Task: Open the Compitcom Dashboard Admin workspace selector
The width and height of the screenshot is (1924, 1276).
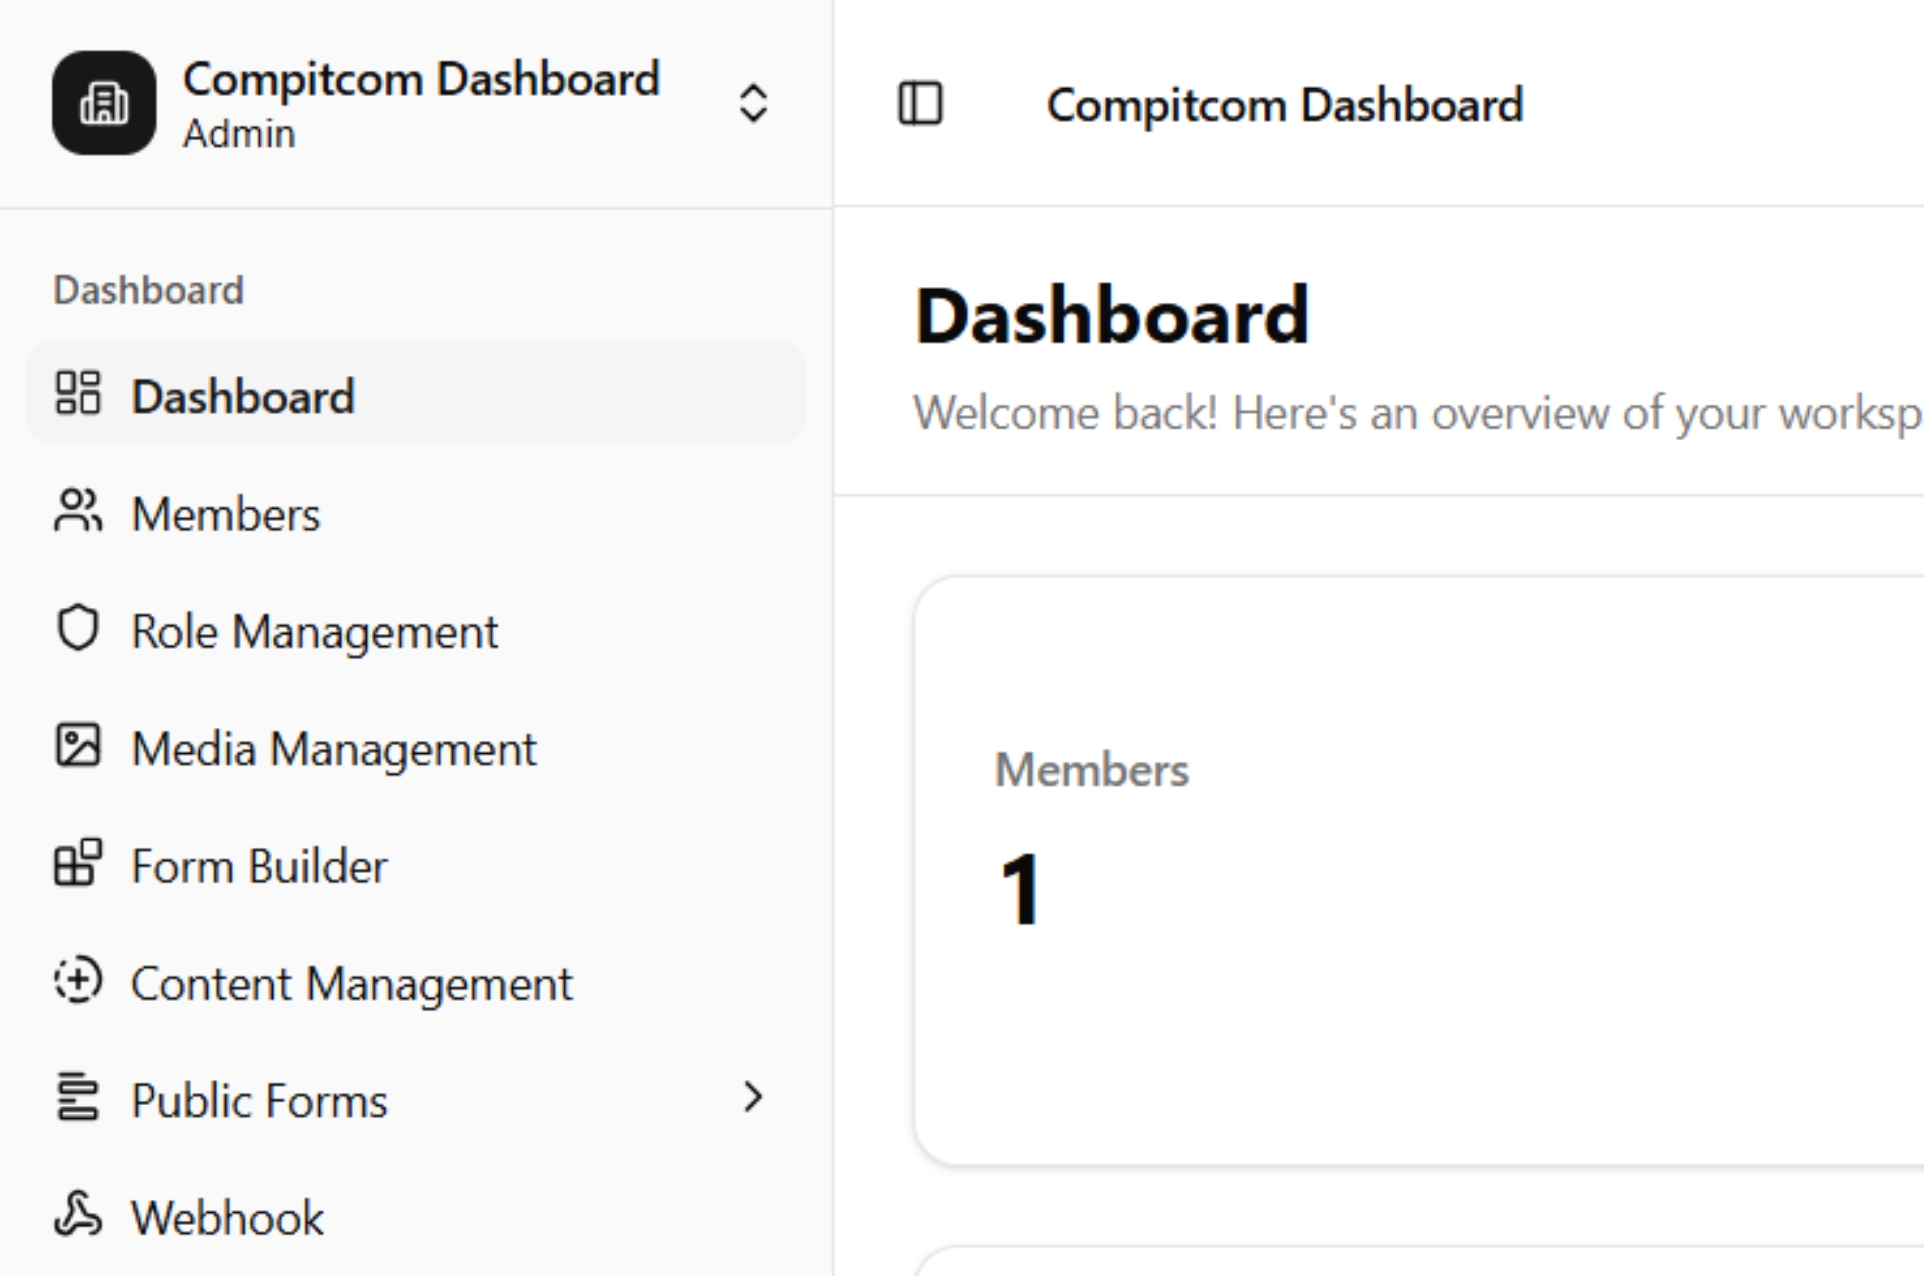Action: pyautogui.click(x=420, y=103)
